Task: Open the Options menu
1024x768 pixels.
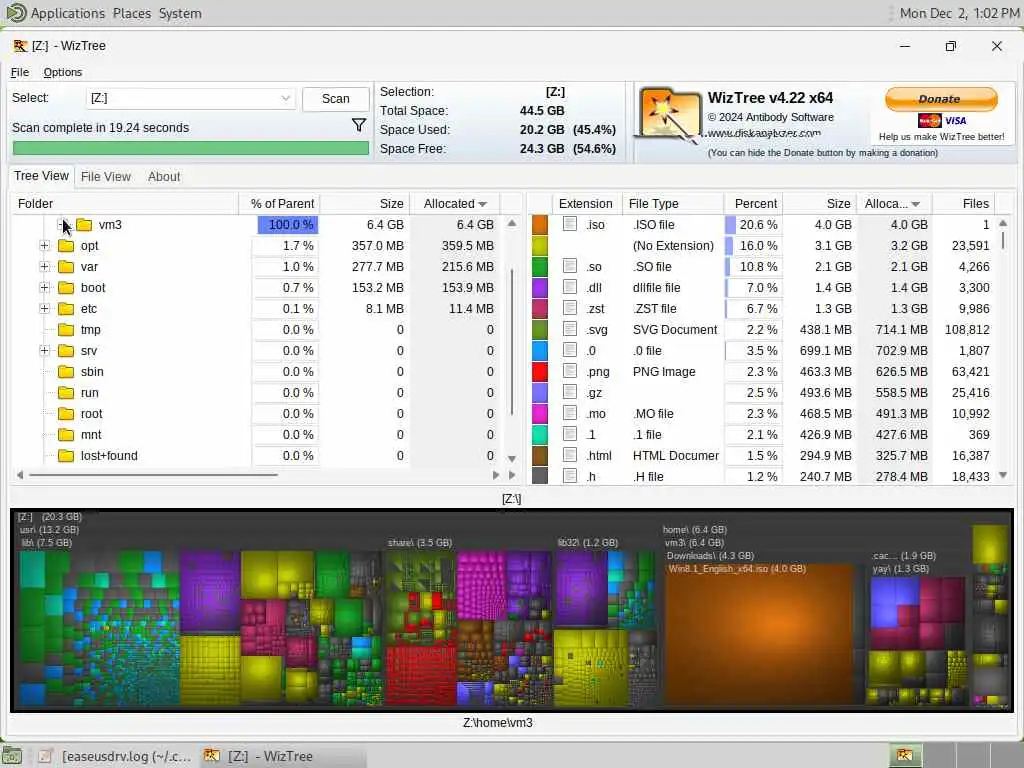Action: pyautogui.click(x=63, y=72)
